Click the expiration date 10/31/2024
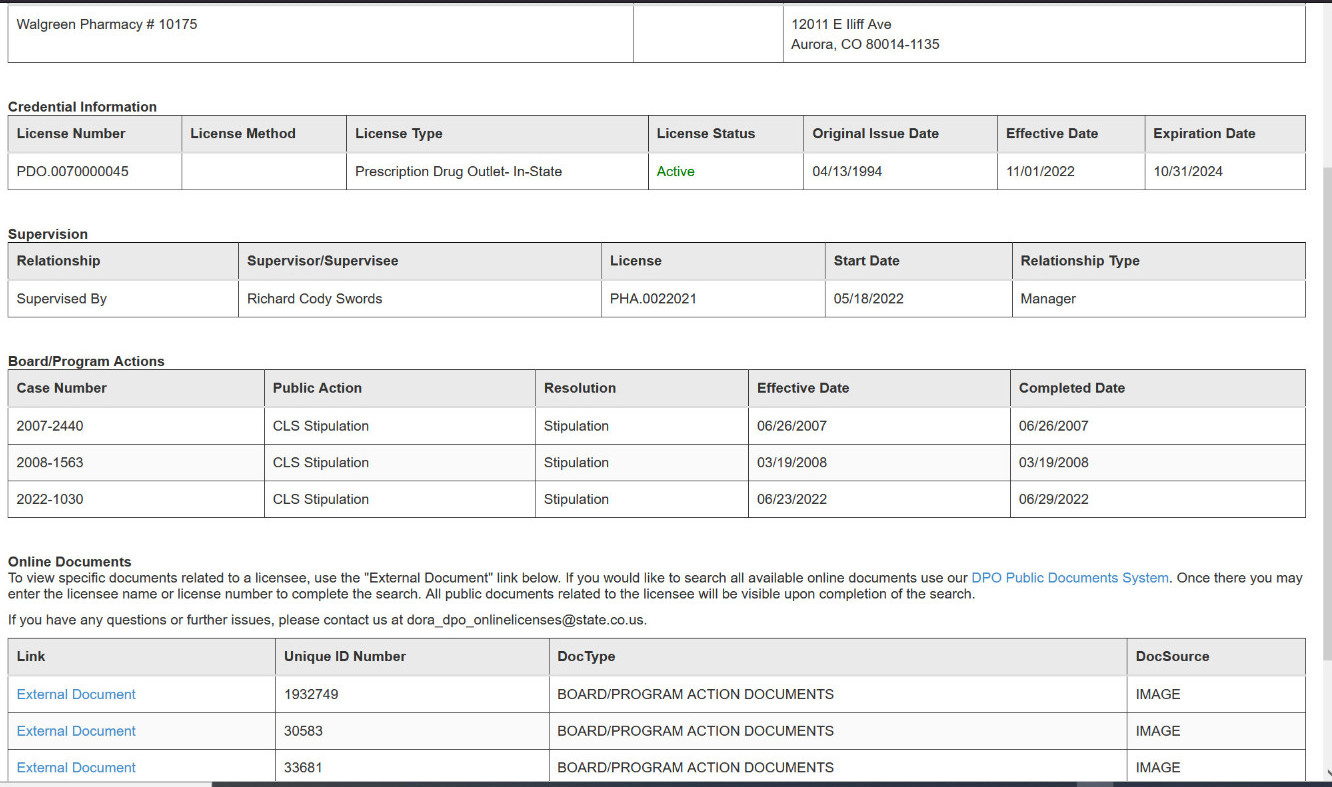Screen dimensions: 1332x787 click(1188, 171)
